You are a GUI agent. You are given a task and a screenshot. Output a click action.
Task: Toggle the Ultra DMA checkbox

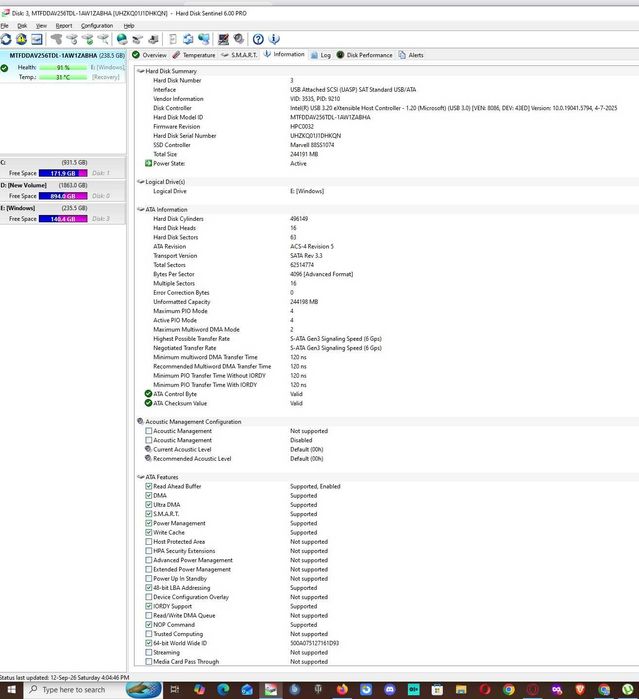pos(149,505)
